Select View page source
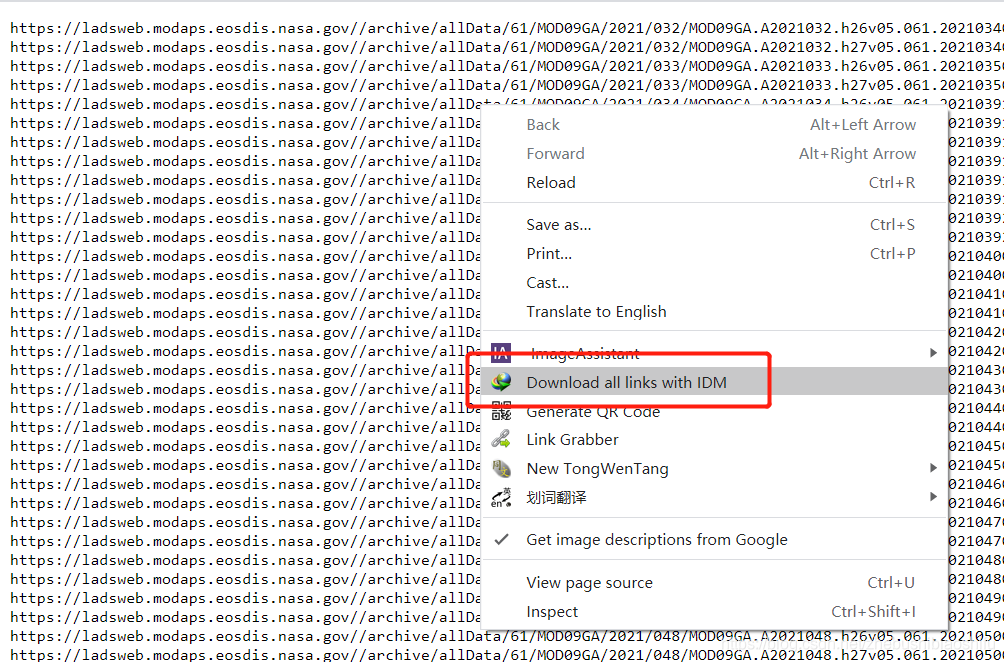This screenshot has height=662, width=1004. click(714, 583)
